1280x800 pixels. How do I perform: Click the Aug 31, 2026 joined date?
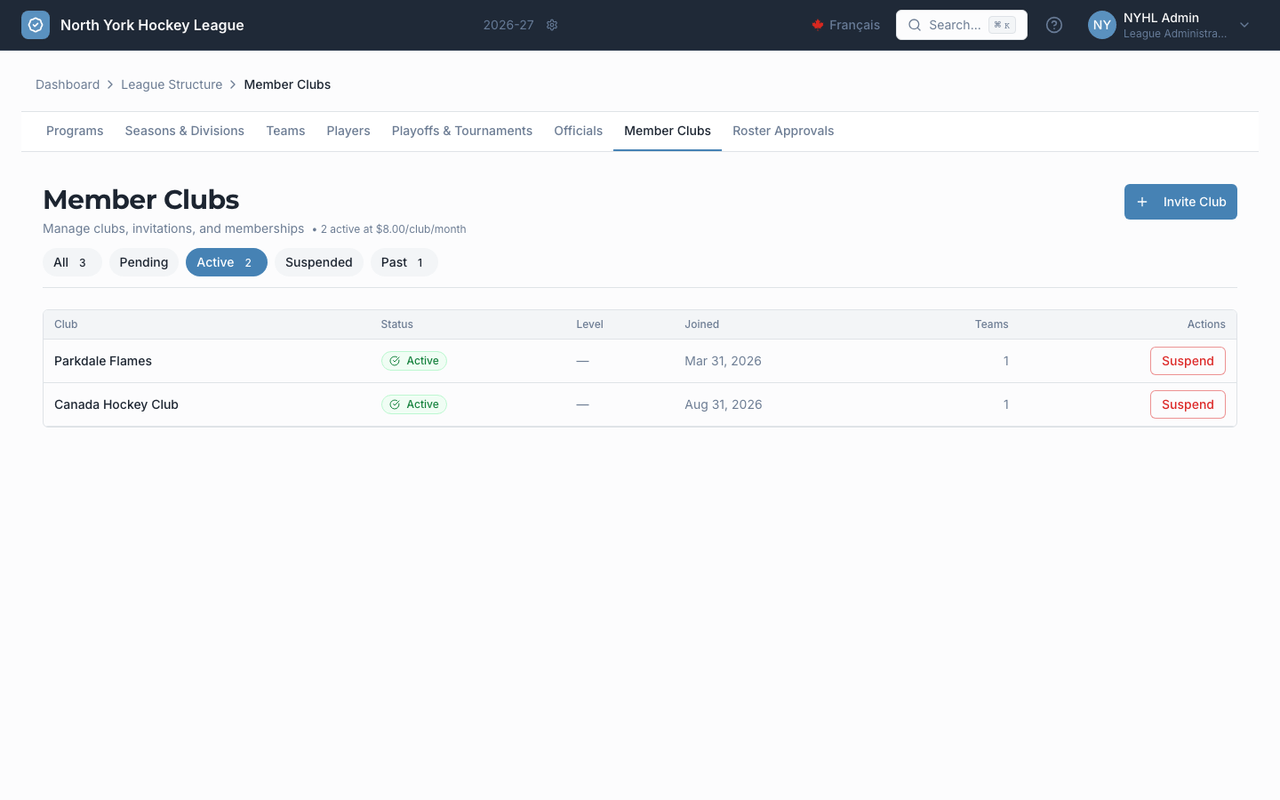coord(723,405)
